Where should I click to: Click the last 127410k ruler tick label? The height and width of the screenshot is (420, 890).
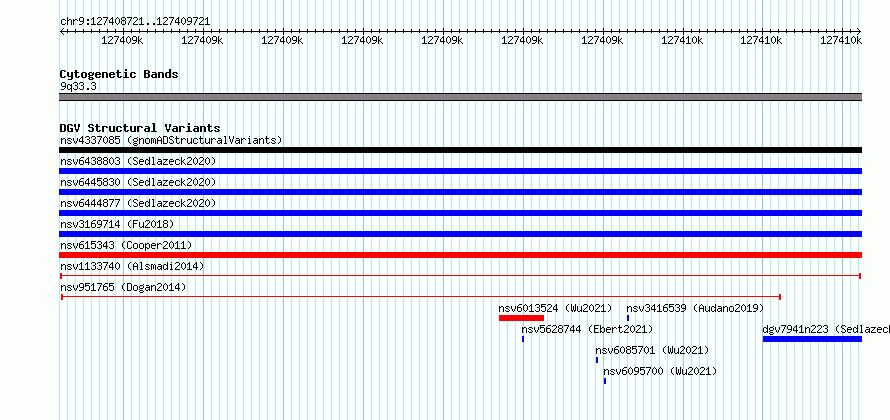[x=842, y=40]
